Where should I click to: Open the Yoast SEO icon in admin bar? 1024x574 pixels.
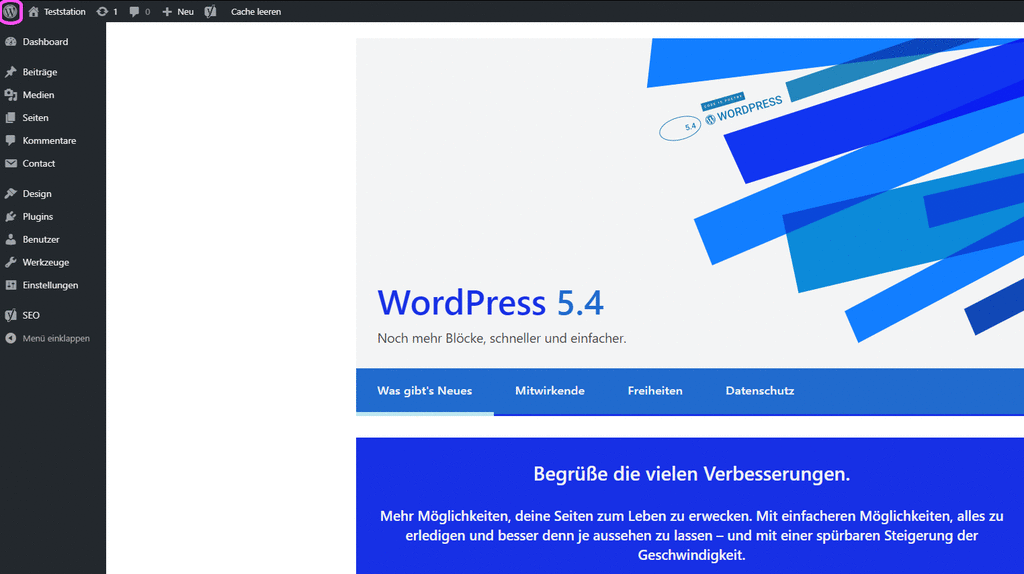click(210, 11)
